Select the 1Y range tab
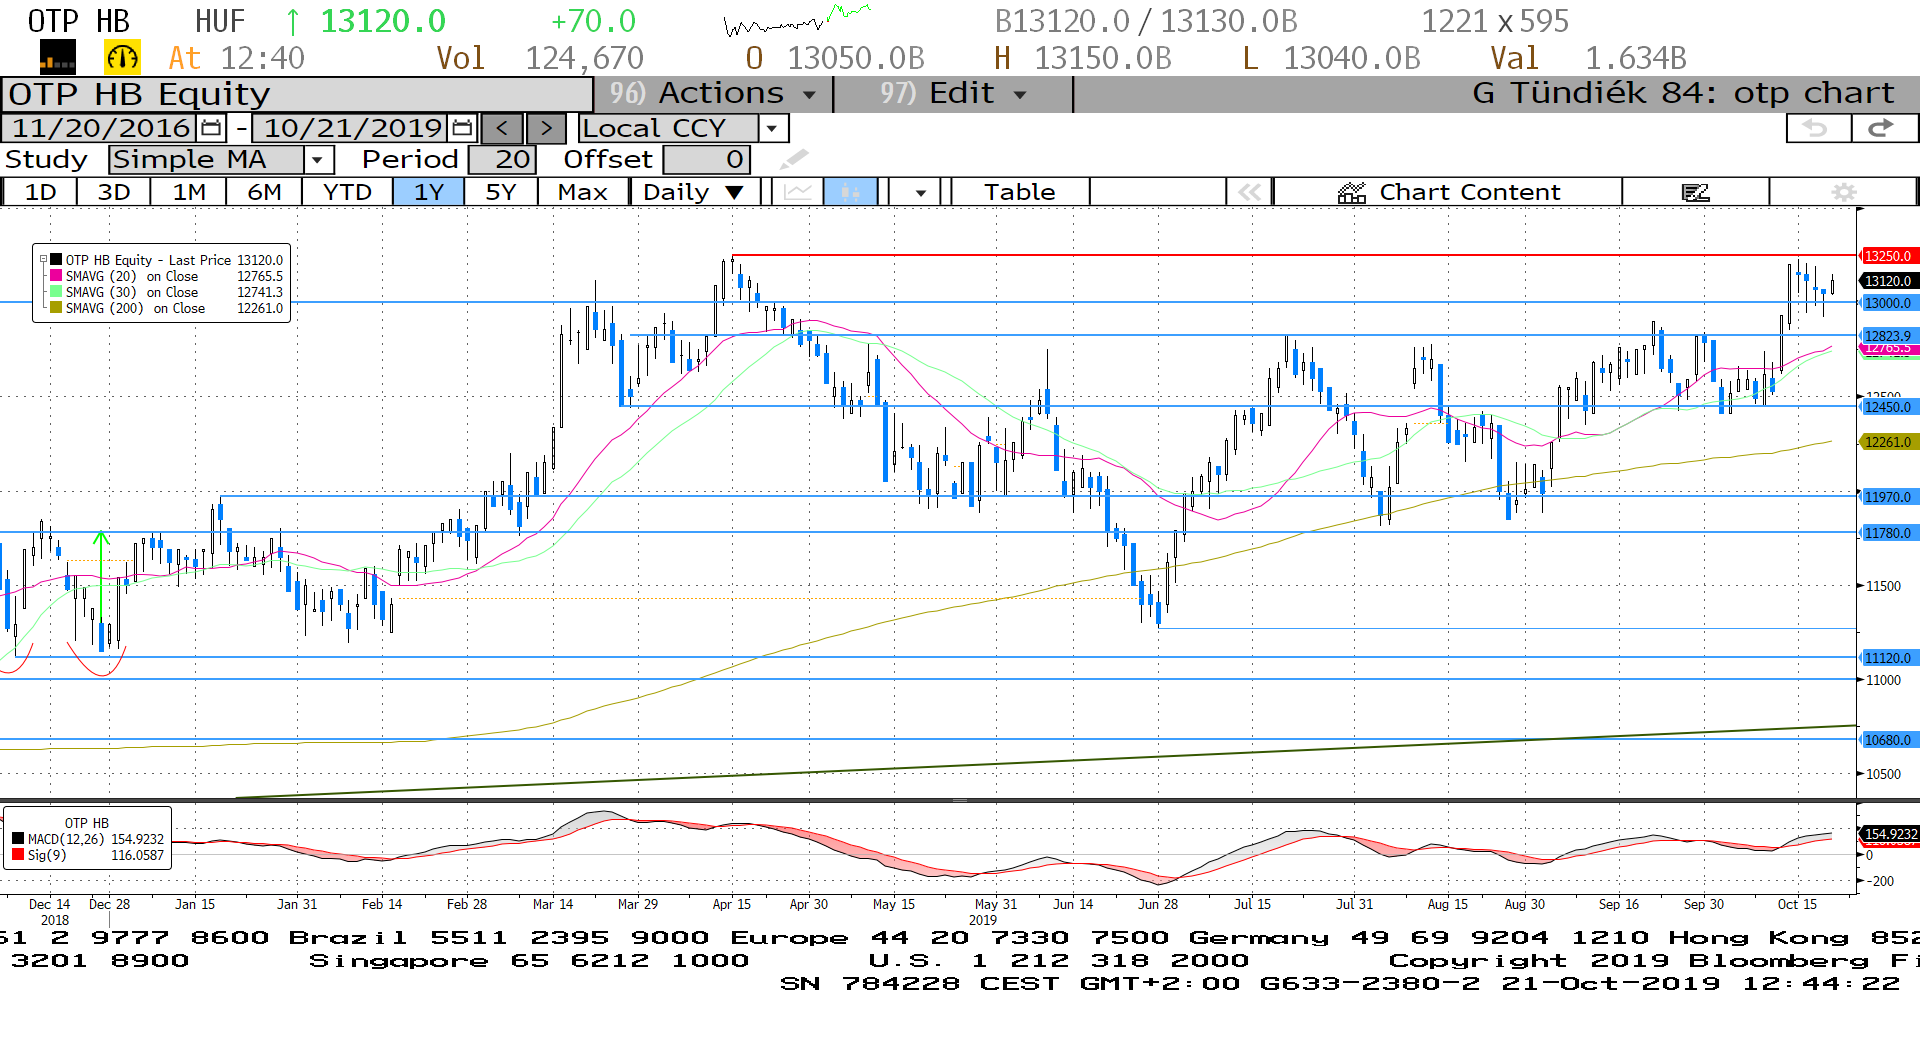Viewport: 1920px width, 1039px height. coord(428,192)
